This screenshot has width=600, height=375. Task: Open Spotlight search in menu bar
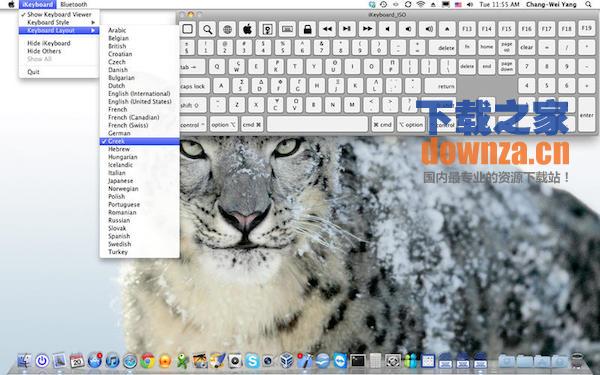coord(588,4)
